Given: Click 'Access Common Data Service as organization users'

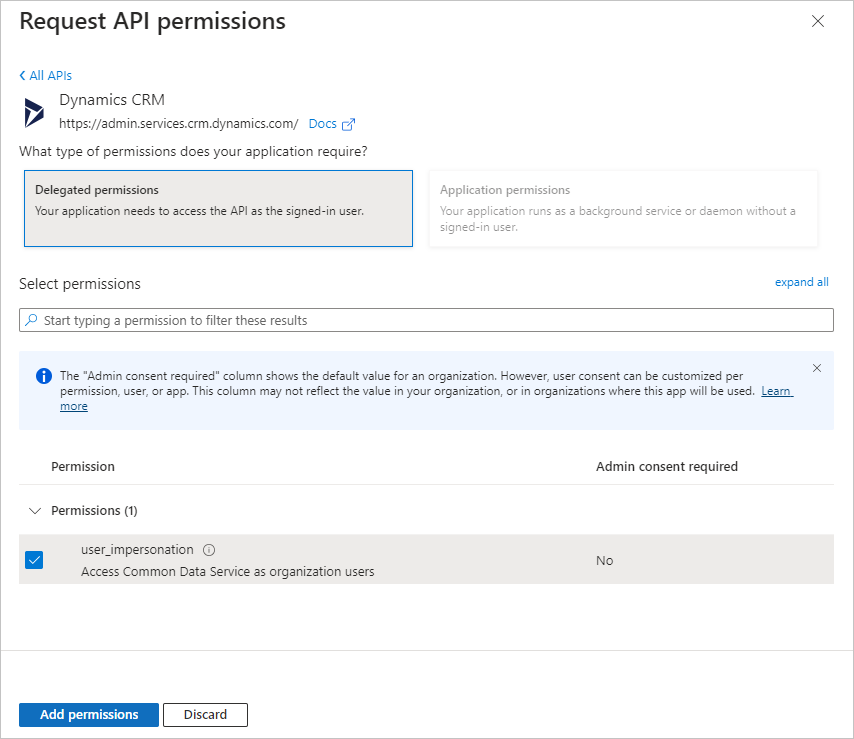Looking at the screenshot, I should pos(228,572).
